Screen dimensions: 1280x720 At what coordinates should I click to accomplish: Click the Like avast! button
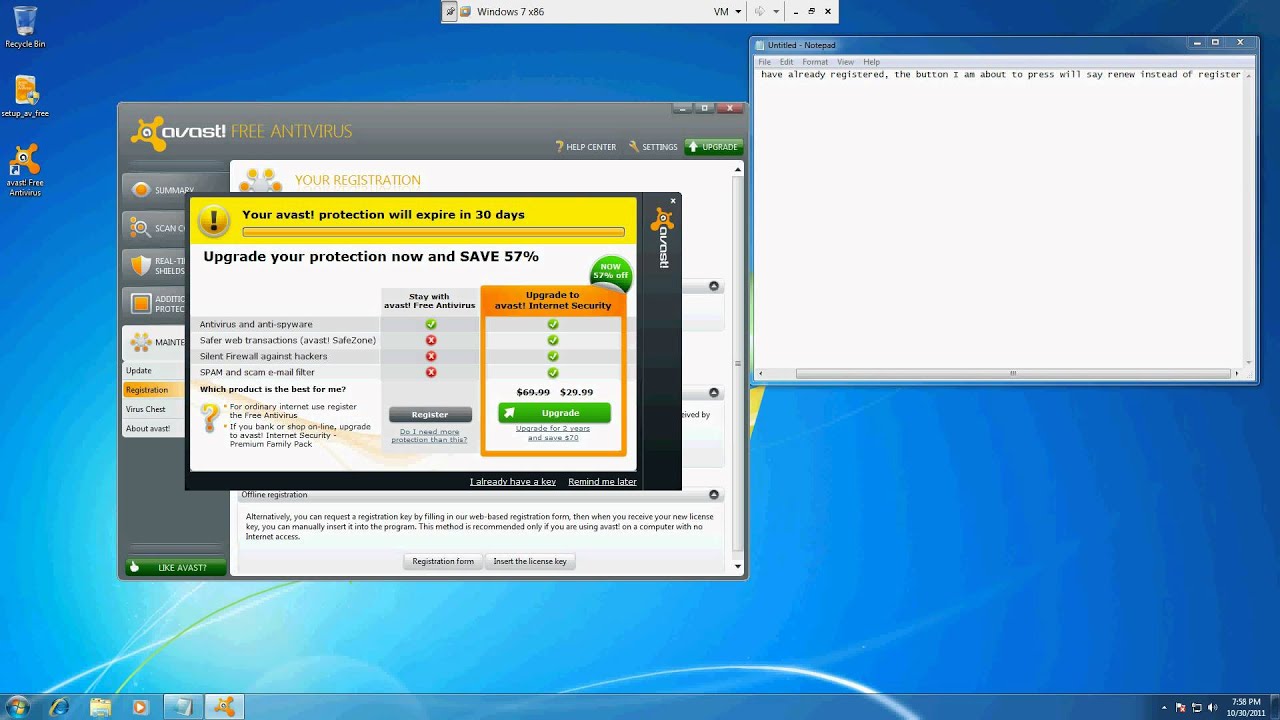176,567
